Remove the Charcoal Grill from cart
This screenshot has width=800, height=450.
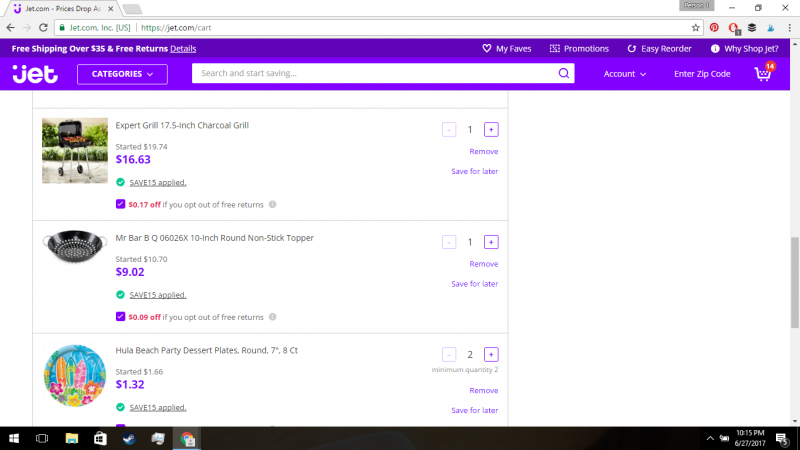(484, 152)
